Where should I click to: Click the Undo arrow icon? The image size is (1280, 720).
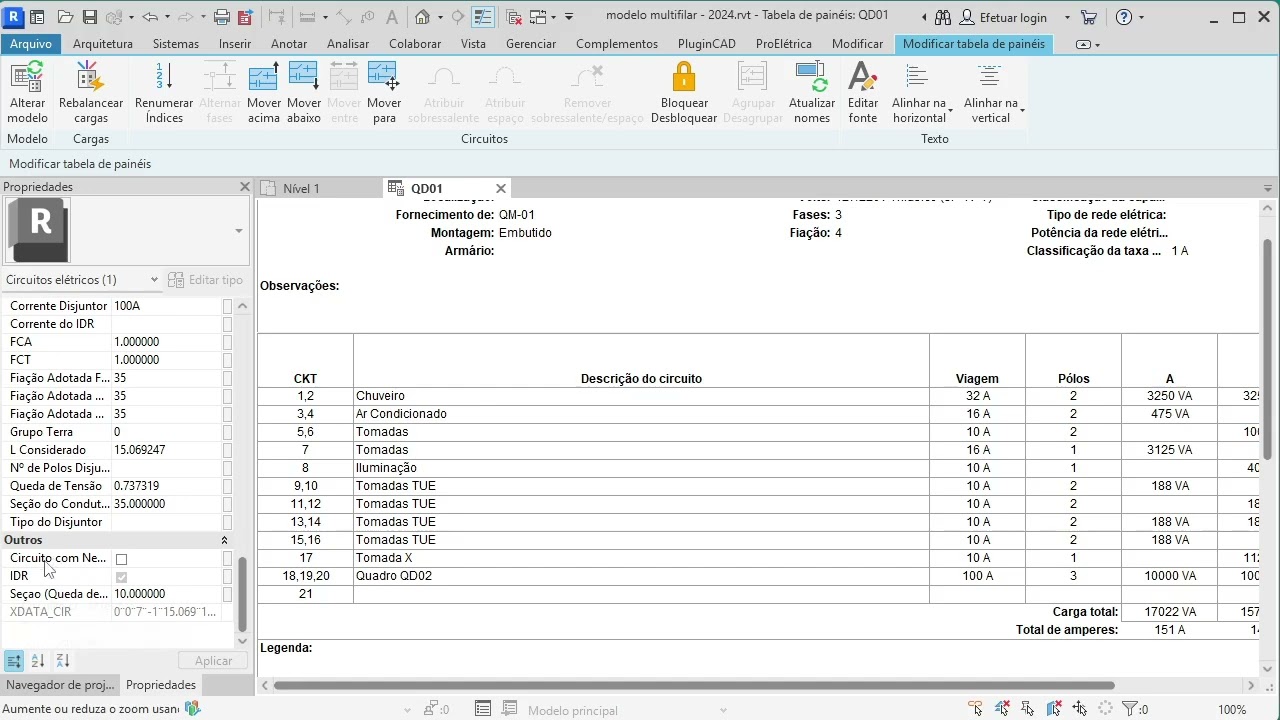coord(149,17)
